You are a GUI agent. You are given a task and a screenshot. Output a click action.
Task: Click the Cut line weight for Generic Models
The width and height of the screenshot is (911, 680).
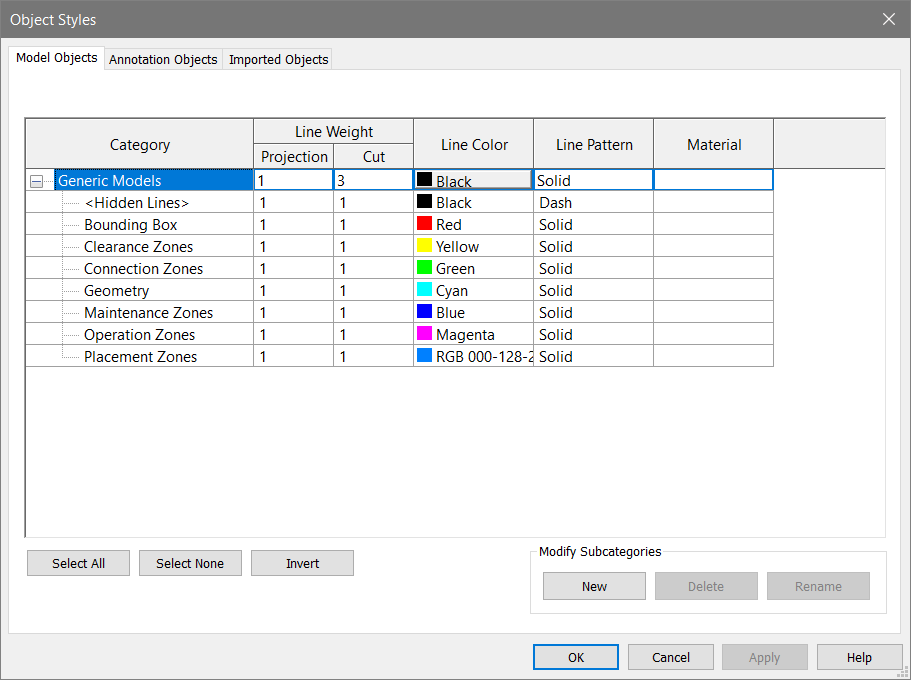tap(373, 181)
